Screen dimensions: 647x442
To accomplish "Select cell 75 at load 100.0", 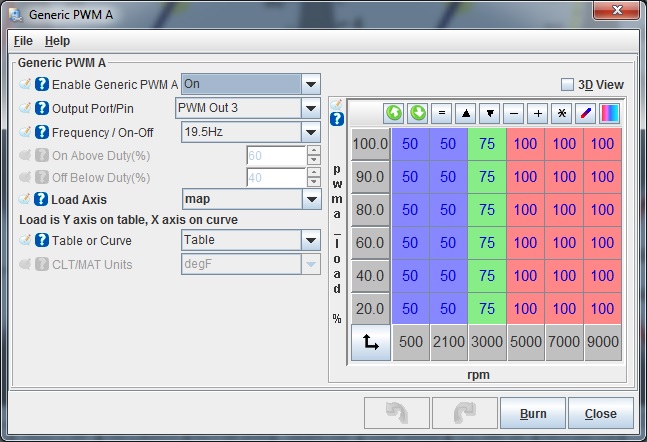I will [x=487, y=144].
